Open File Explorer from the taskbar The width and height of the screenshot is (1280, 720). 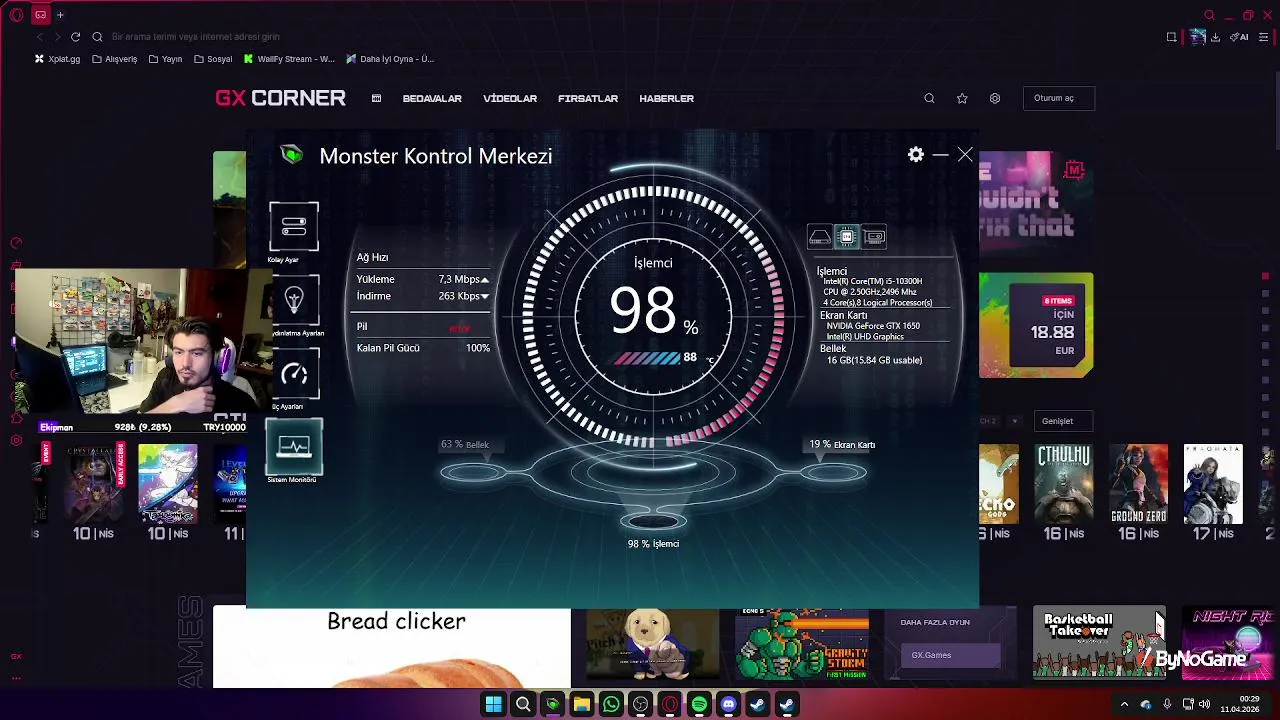pos(581,705)
